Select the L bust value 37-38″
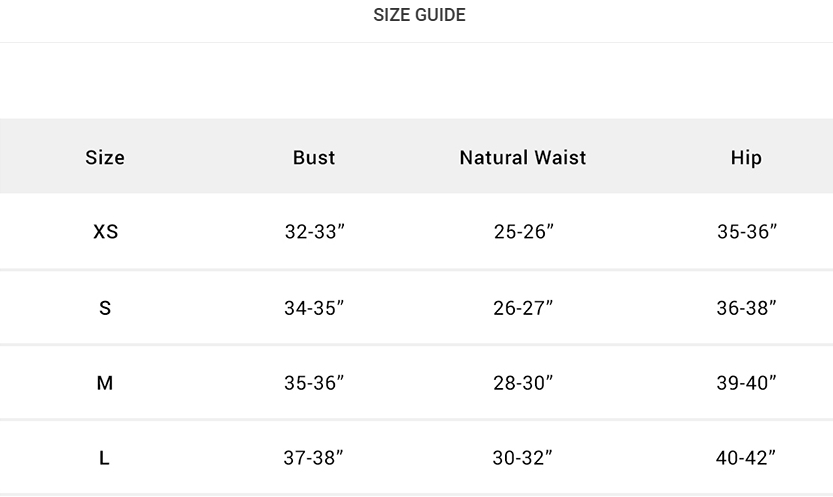Screen dimensions: 833x497 (314, 458)
